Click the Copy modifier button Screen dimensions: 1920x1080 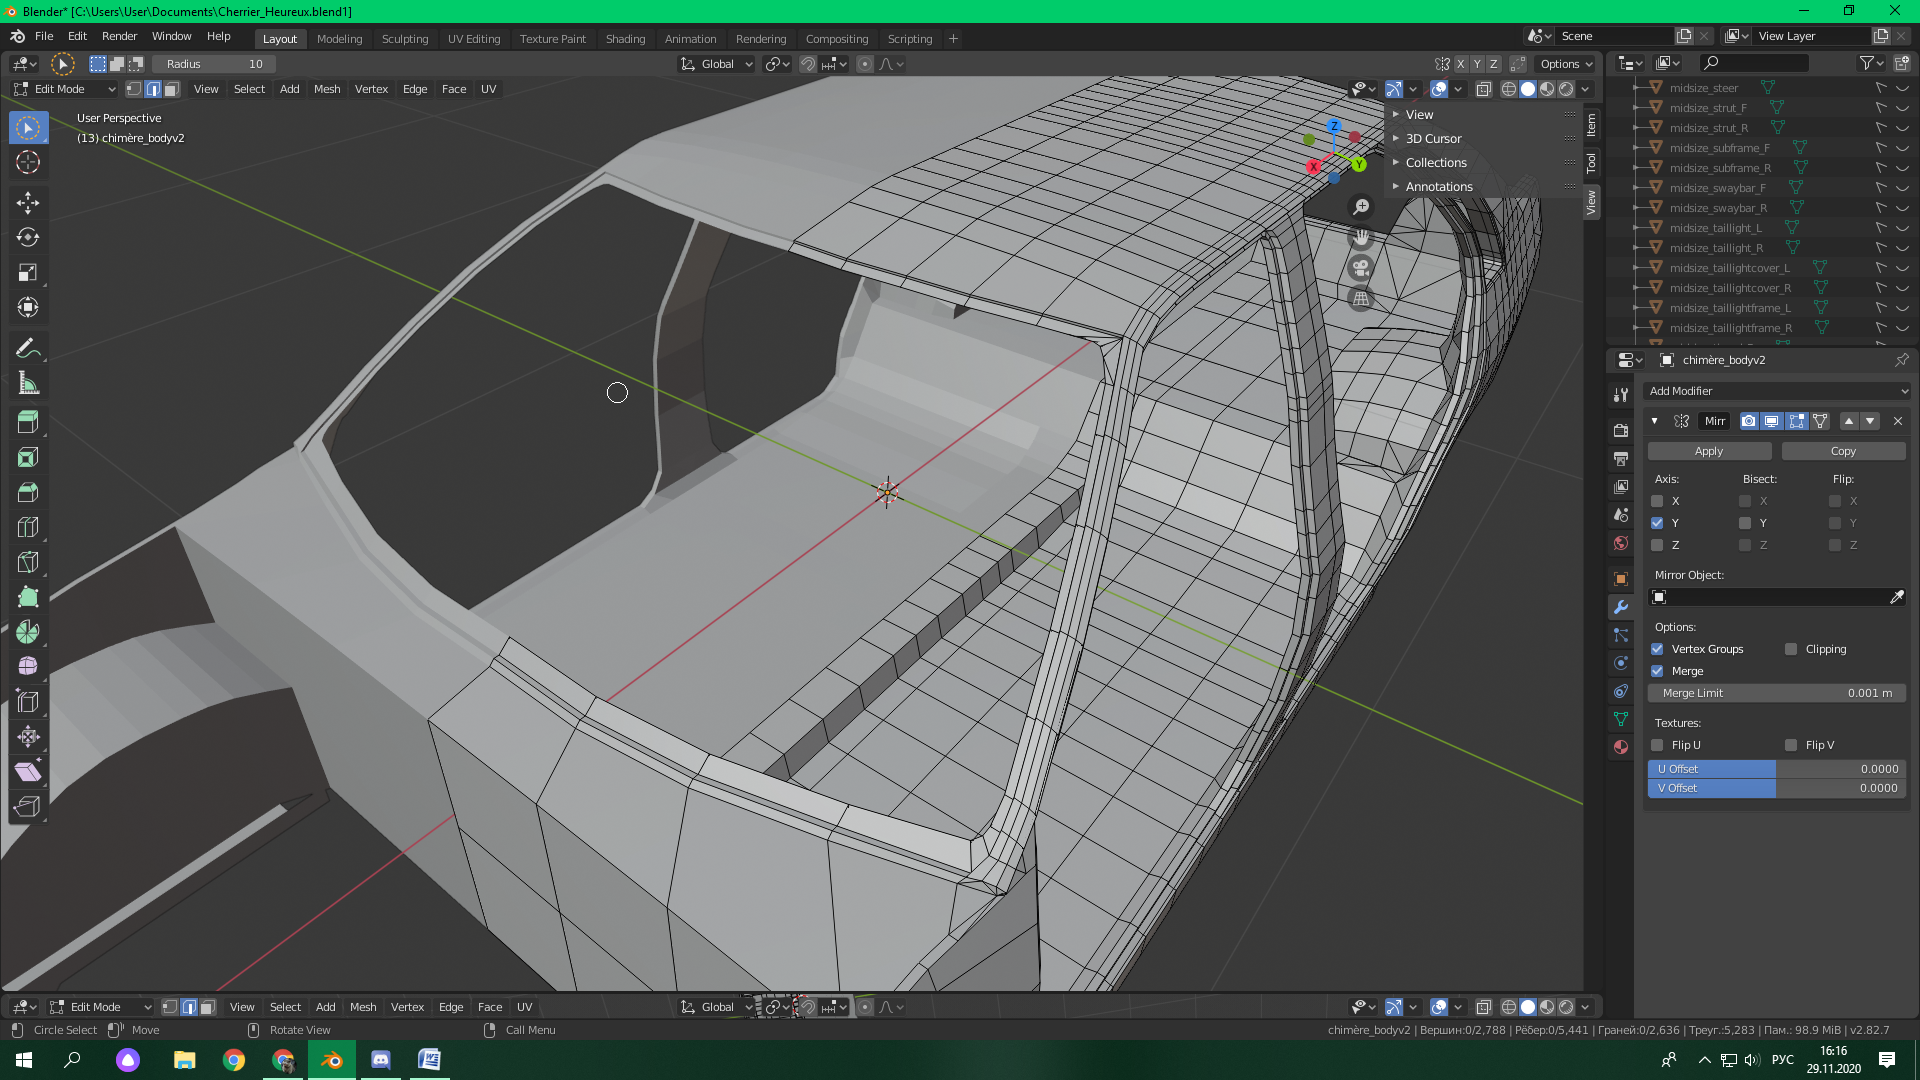pyautogui.click(x=1842, y=451)
